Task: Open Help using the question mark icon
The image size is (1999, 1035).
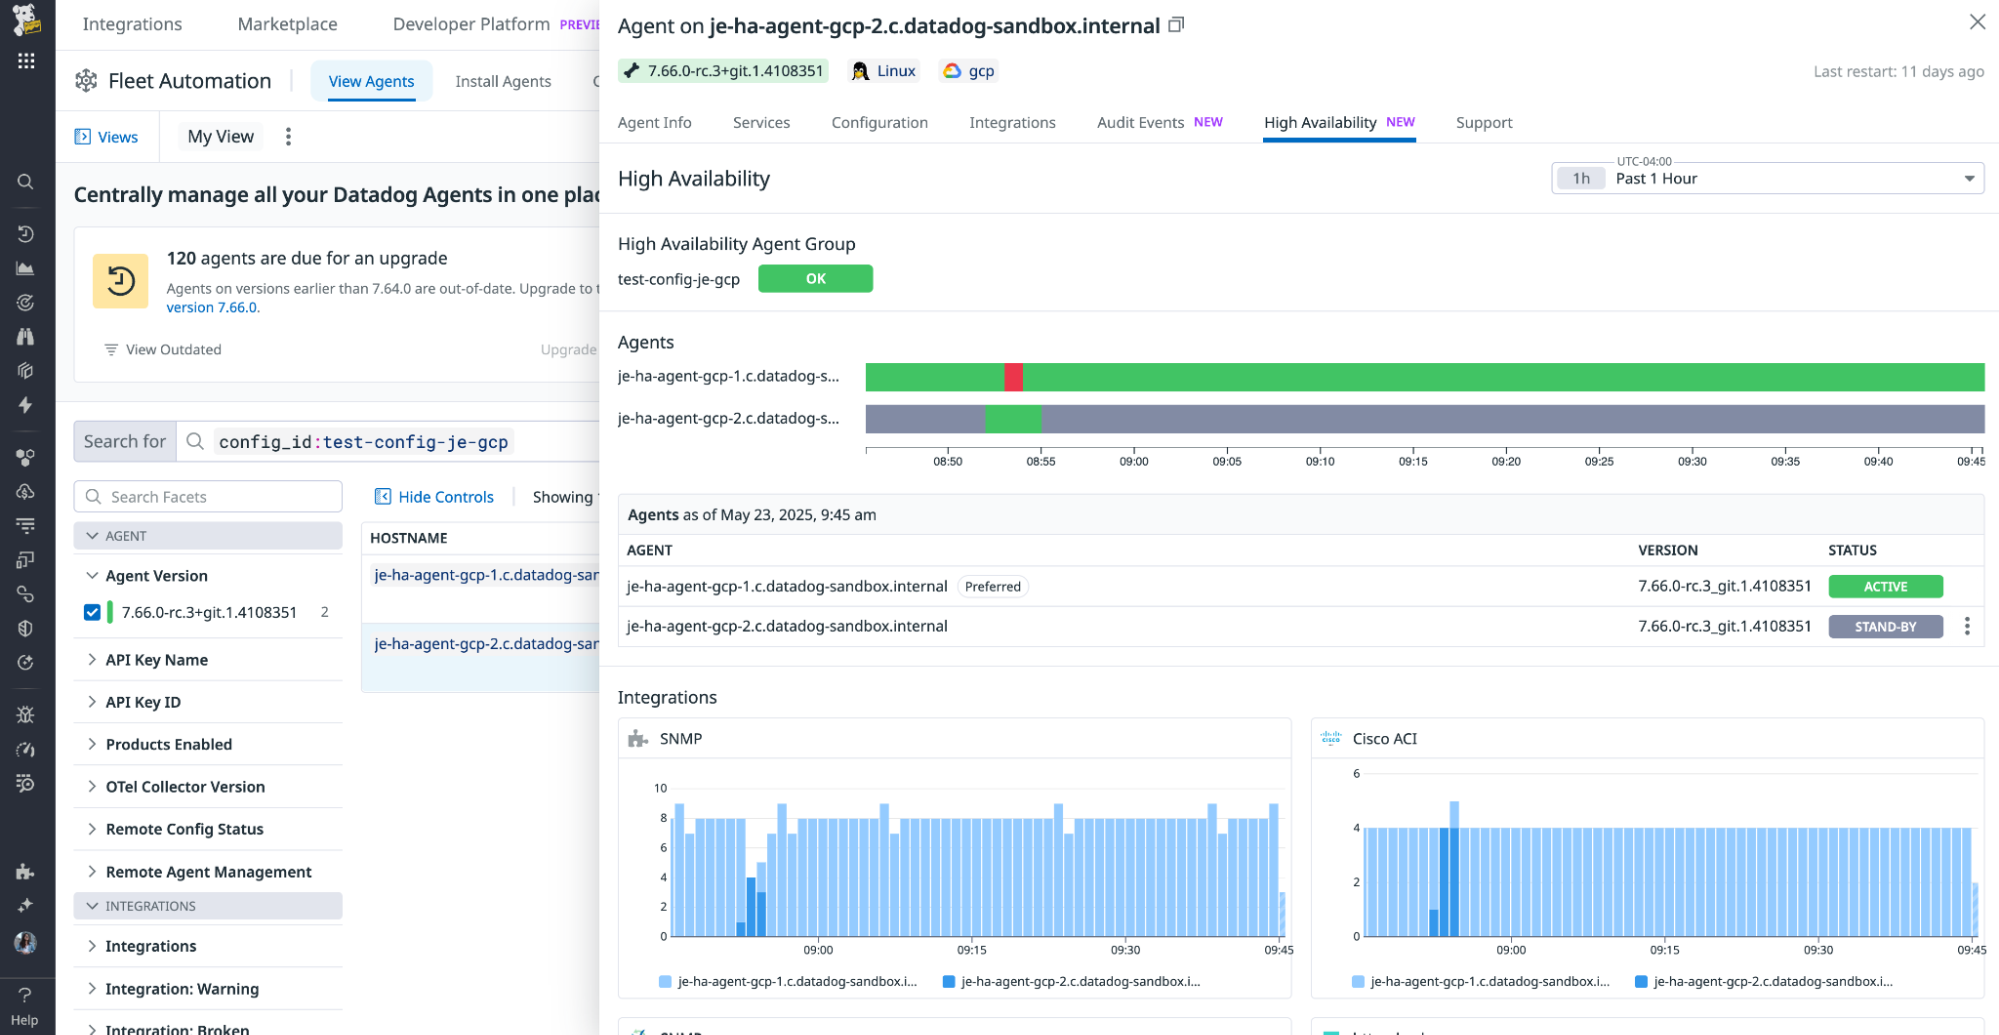Action: (25, 994)
